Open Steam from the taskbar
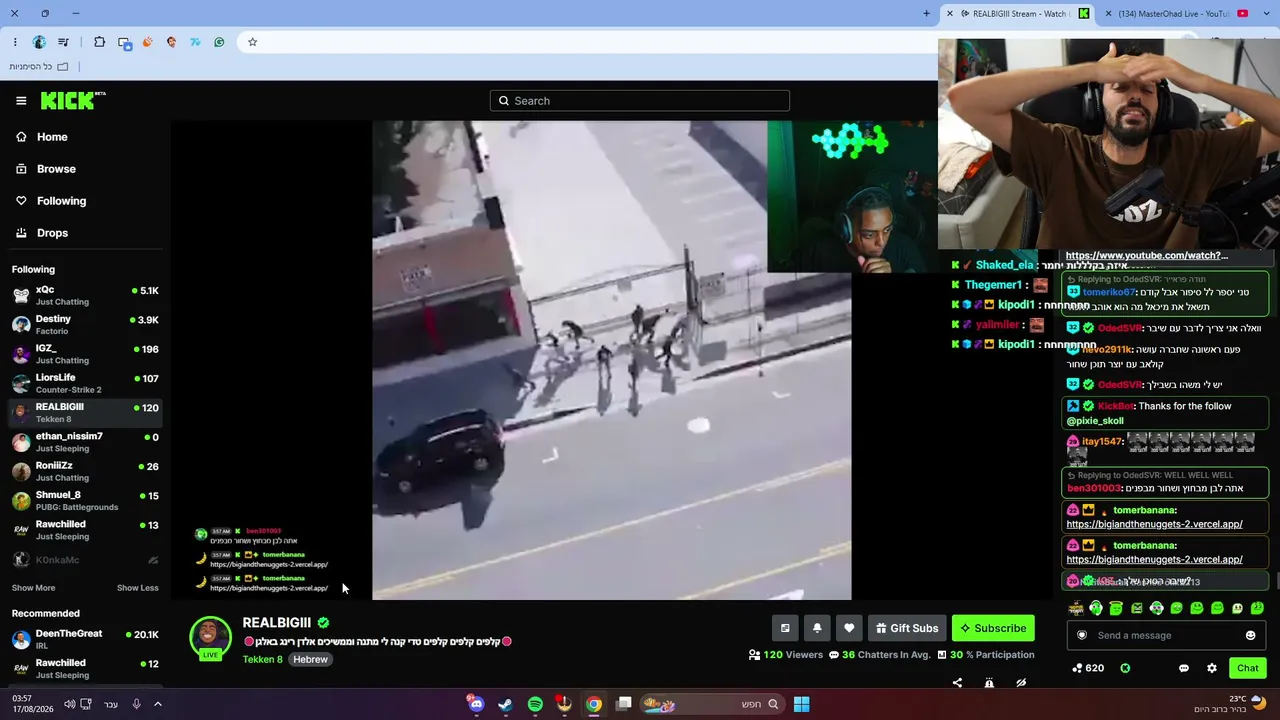Screen dimensions: 1280x720 505,704
